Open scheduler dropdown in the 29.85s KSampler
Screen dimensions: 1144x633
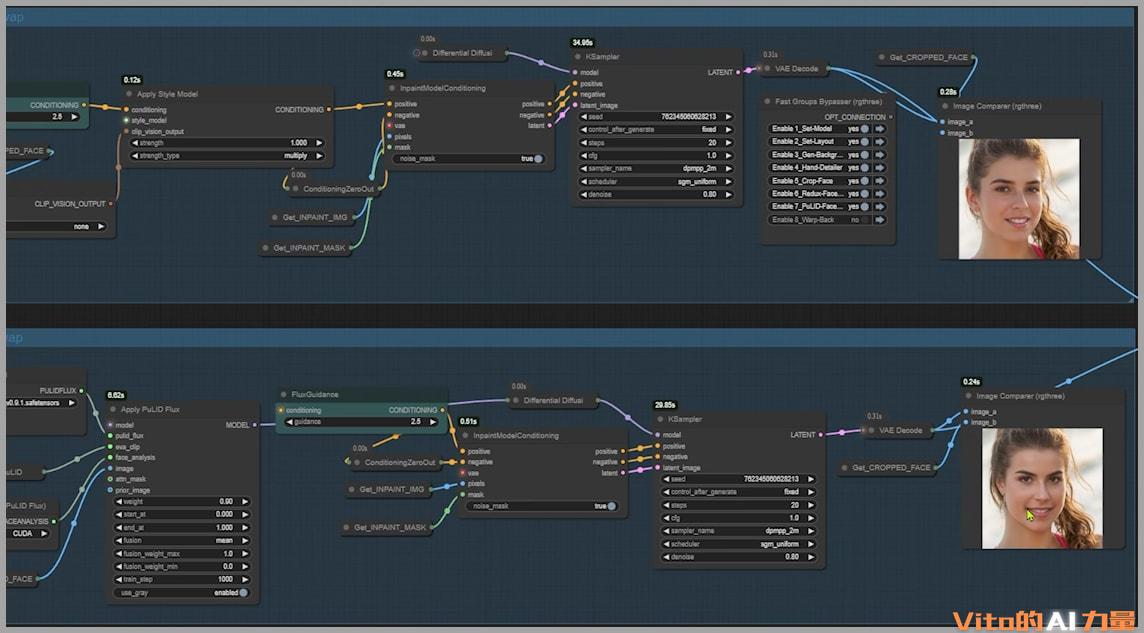(738, 544)
